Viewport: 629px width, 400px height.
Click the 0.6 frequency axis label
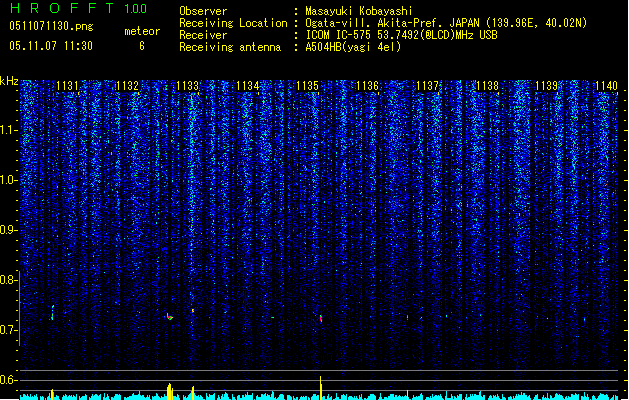pyautogui.click(x=8, y=380)
